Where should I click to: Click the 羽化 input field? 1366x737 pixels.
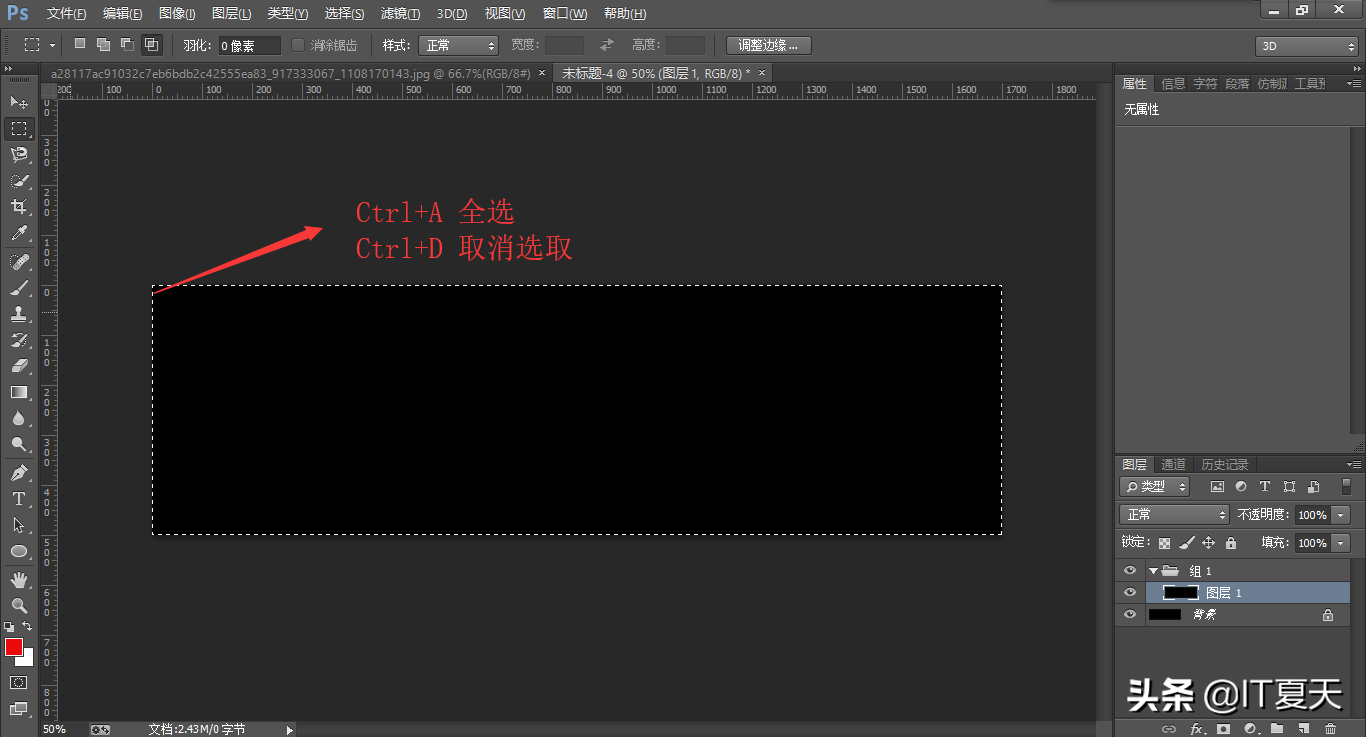pyautogui.click(x=249, y=45)
